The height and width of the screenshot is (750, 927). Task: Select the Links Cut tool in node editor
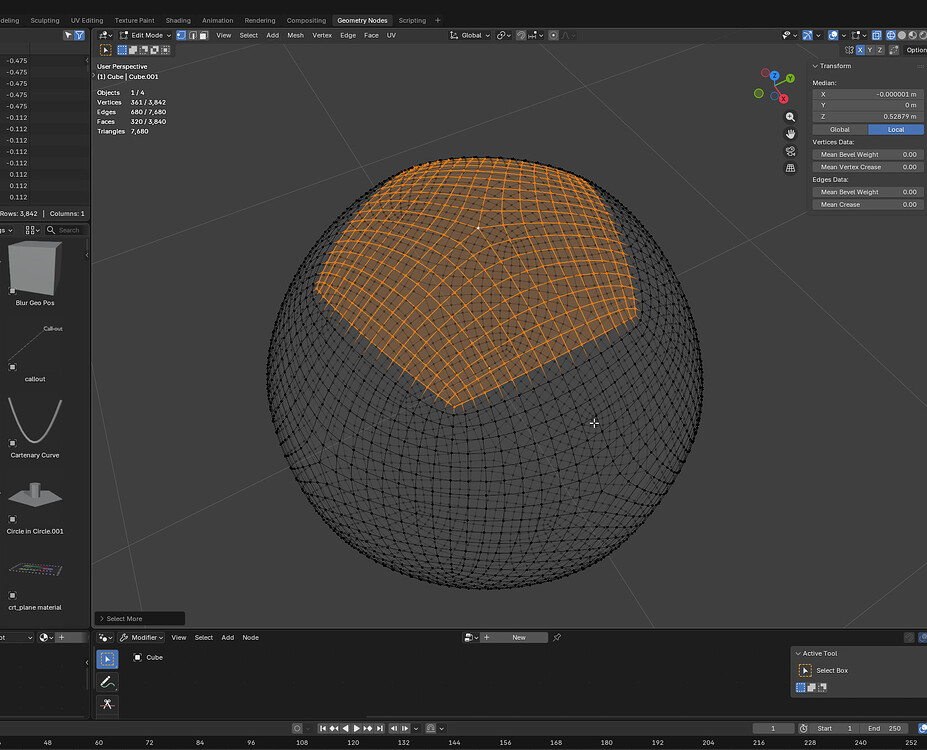tap(107, 704)
